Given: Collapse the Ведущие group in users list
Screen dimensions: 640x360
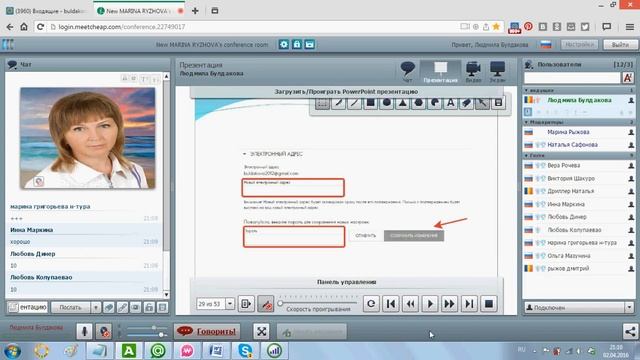Looking at the screenshot, I should [x=526, y=90].
